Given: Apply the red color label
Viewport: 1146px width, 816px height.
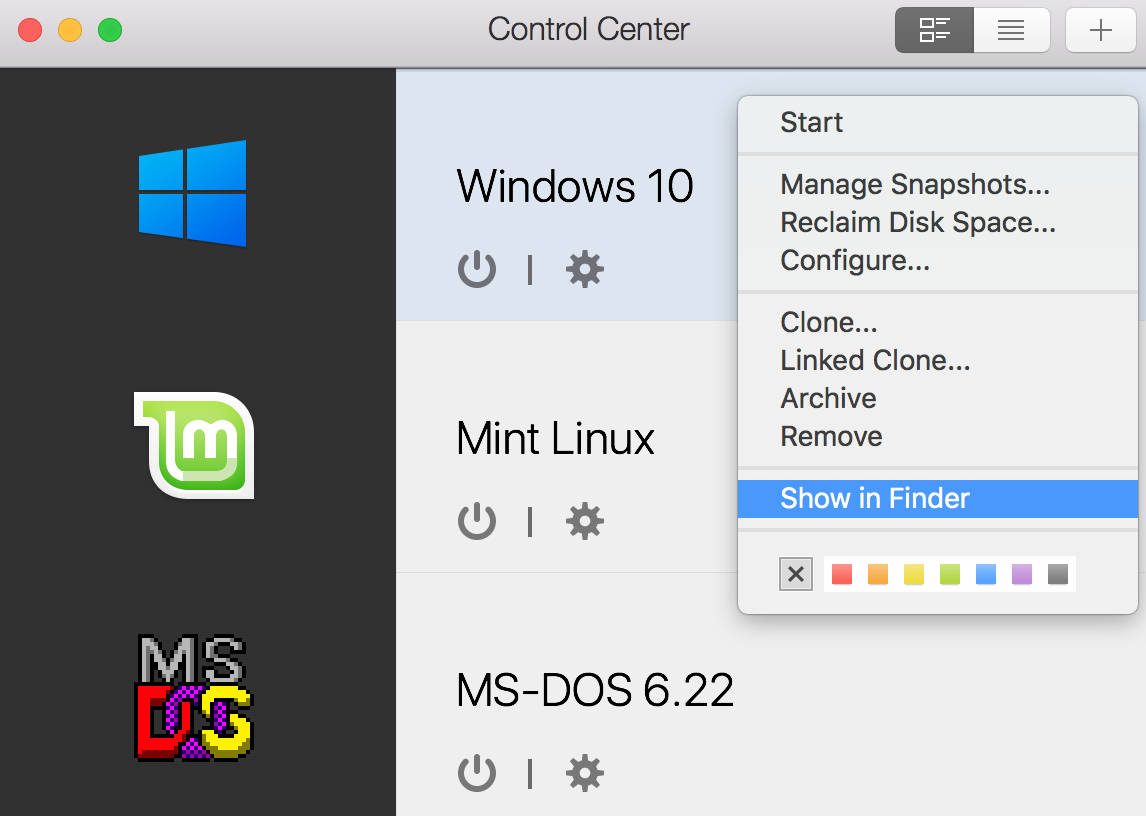Looking at the screenshot, I should coord(842,574).
